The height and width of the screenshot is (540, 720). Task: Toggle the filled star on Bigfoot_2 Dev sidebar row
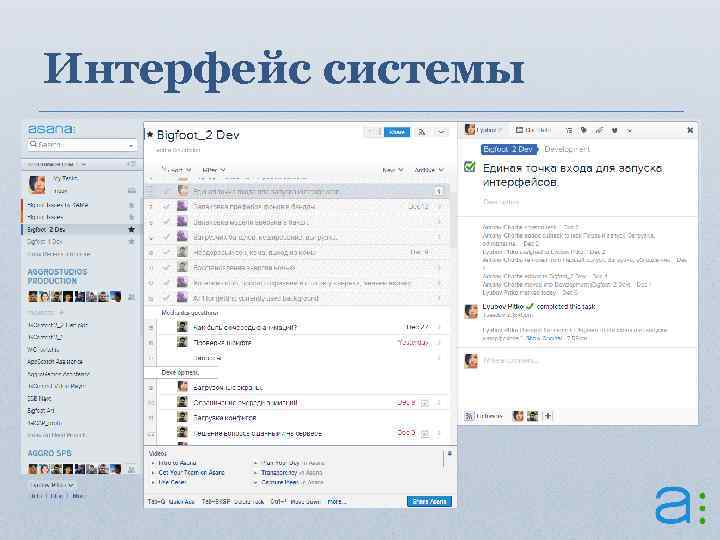(x=131, y=229)
